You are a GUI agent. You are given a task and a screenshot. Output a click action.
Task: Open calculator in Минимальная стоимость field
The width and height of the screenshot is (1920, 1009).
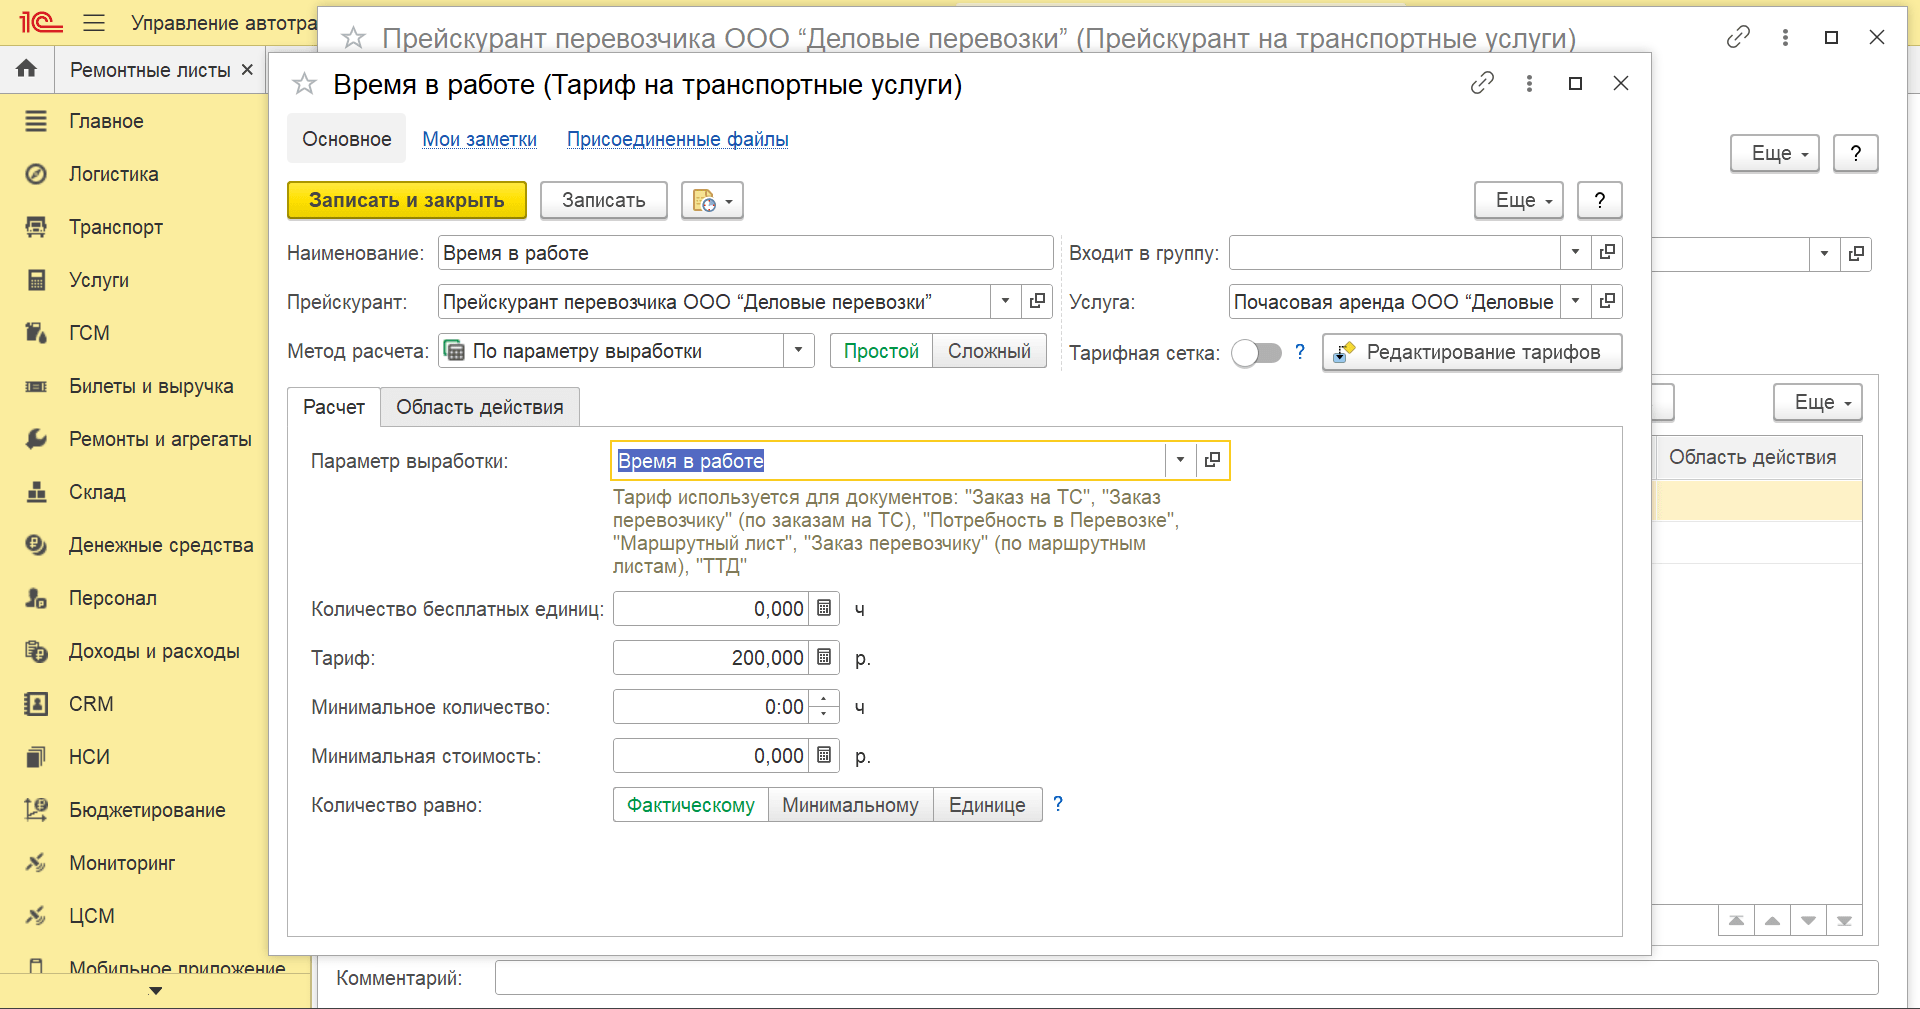pos(824,756)
